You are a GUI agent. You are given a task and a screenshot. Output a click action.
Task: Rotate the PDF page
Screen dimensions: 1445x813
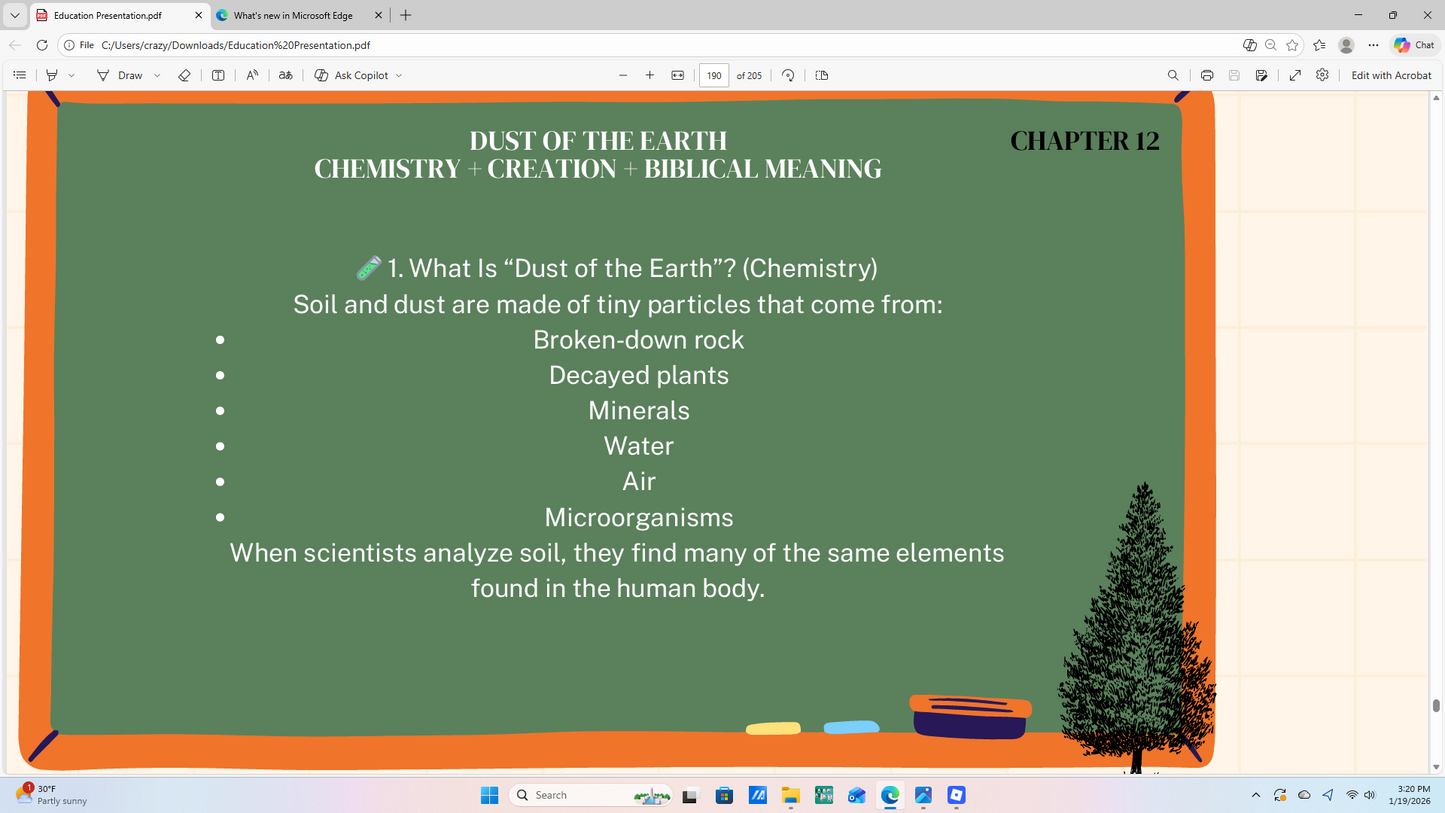pos(788,75)
